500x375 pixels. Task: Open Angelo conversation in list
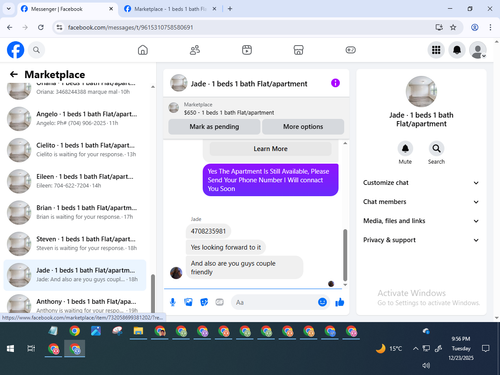[75, 119]
